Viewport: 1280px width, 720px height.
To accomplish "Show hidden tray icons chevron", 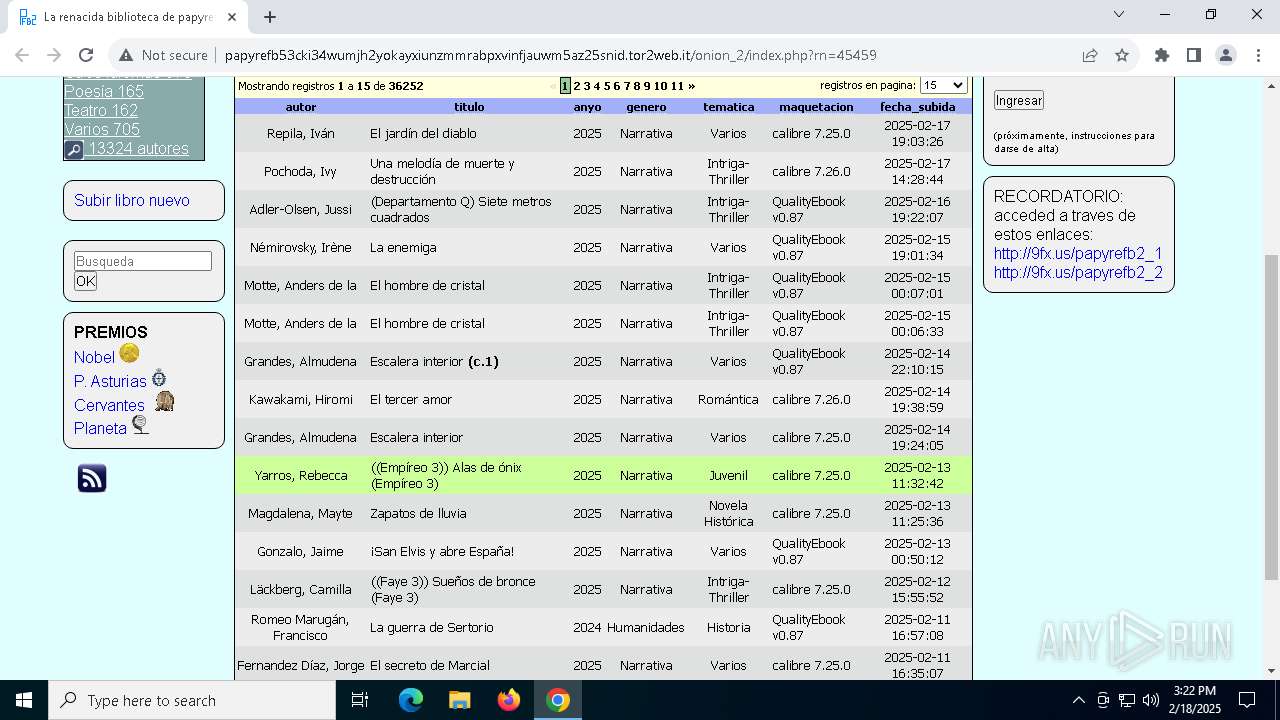I will pyautogui.click(x=1078, y=700).
